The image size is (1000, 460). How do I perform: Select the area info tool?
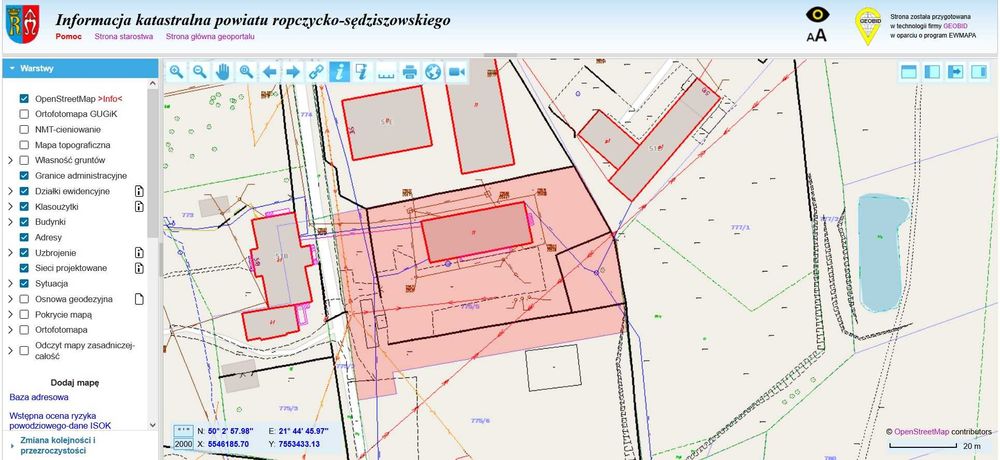click(x=362, y=72)
